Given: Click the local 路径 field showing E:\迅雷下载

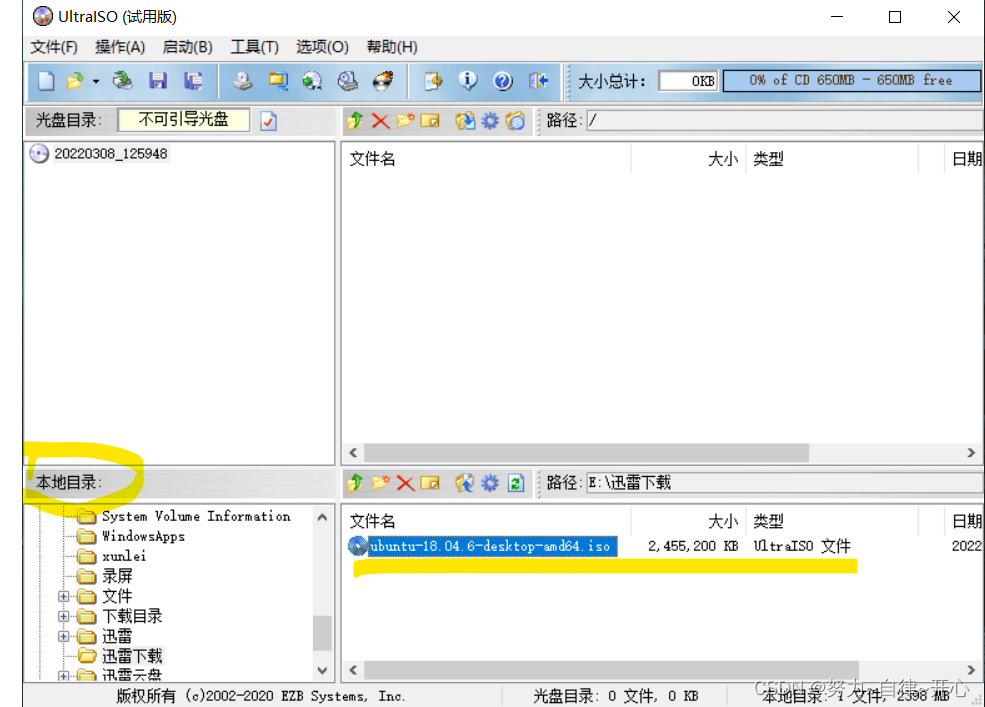Looking at the screenshot, I should [785, 483].
